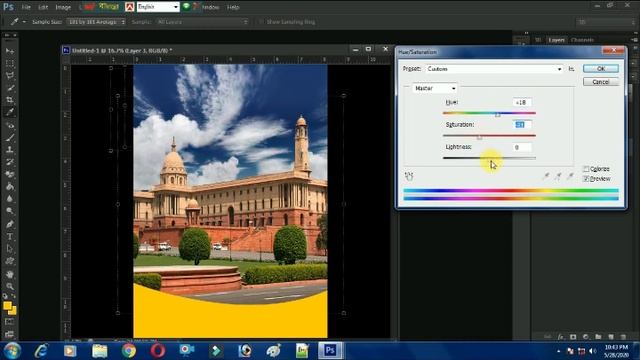Click OK in Hue/Saturation dialog
The height and width of the screenshot is (360, 640).
601,69
